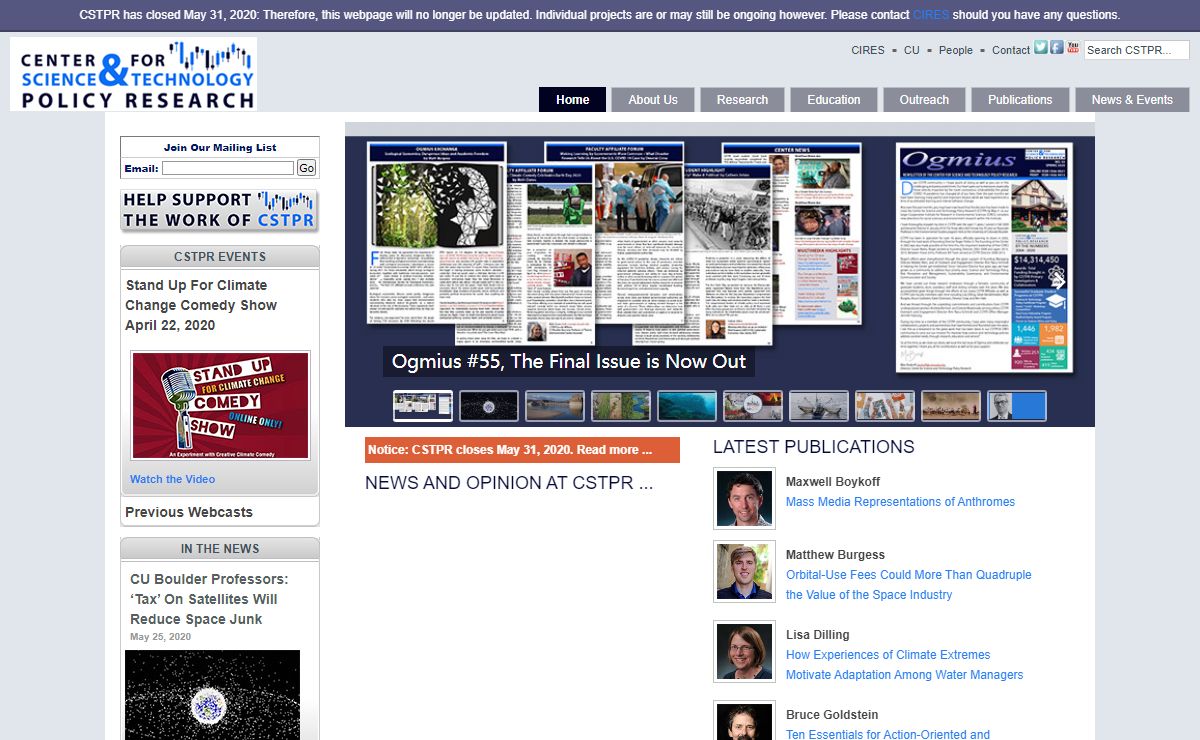The width and height of the screenshot is (1200, 740).
Task: Open the CSTPR Twitter page icon
Action: click(x=1041, y=47)
